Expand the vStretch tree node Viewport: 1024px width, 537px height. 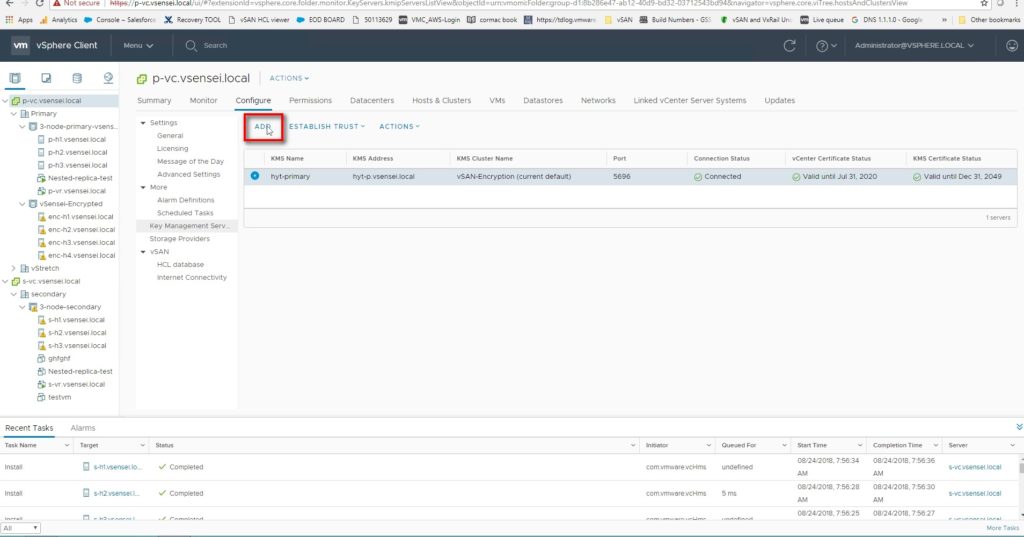13,268
